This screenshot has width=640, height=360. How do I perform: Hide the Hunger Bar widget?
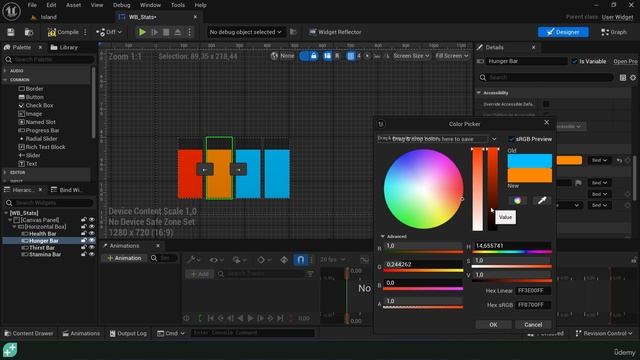click(91, 240)
